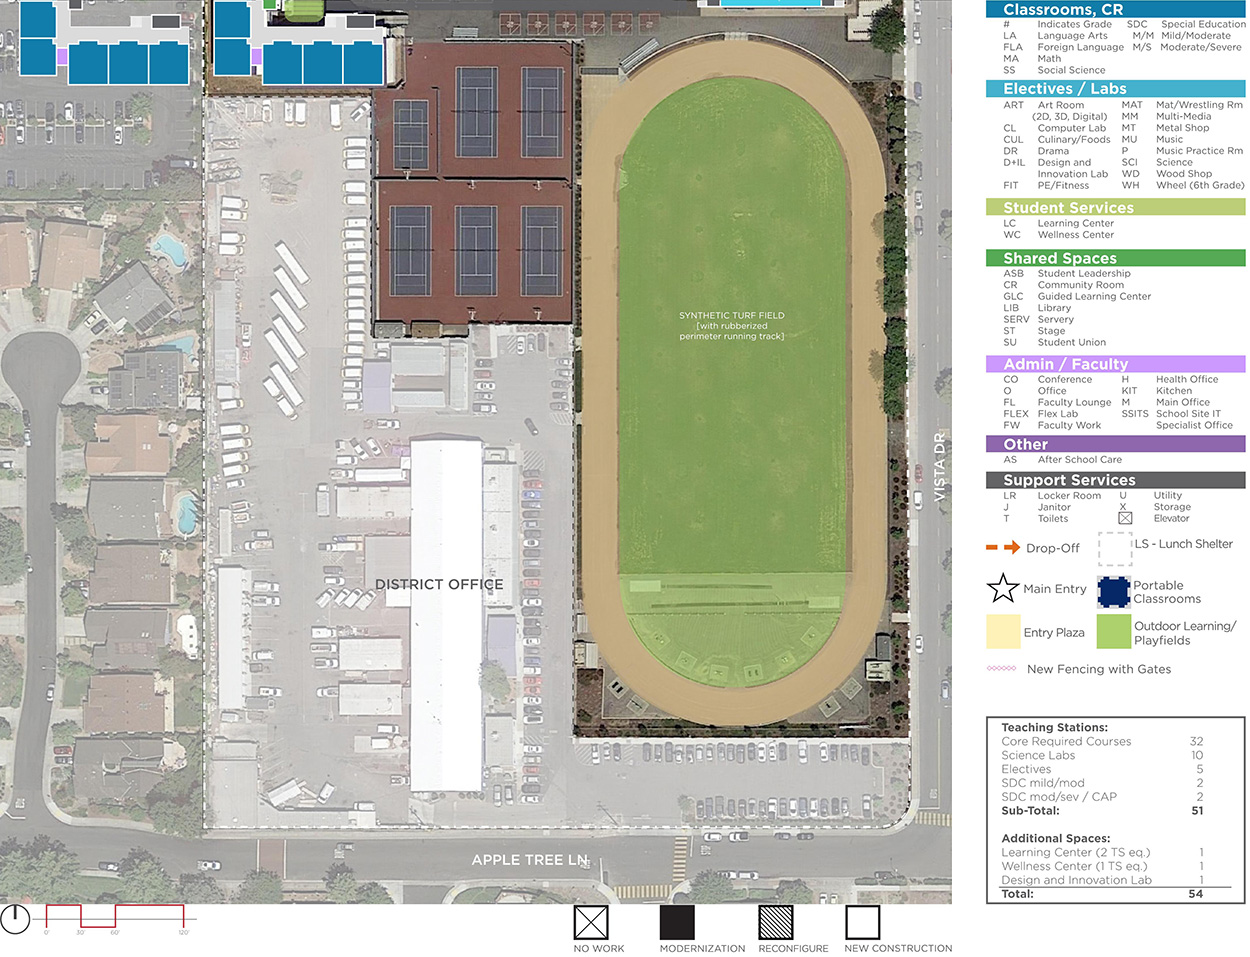The height and width of the screenshot is (957, 1250).
Task: Click the 'Metal Shop' legend entry
Action: [x=1182, y=128]
